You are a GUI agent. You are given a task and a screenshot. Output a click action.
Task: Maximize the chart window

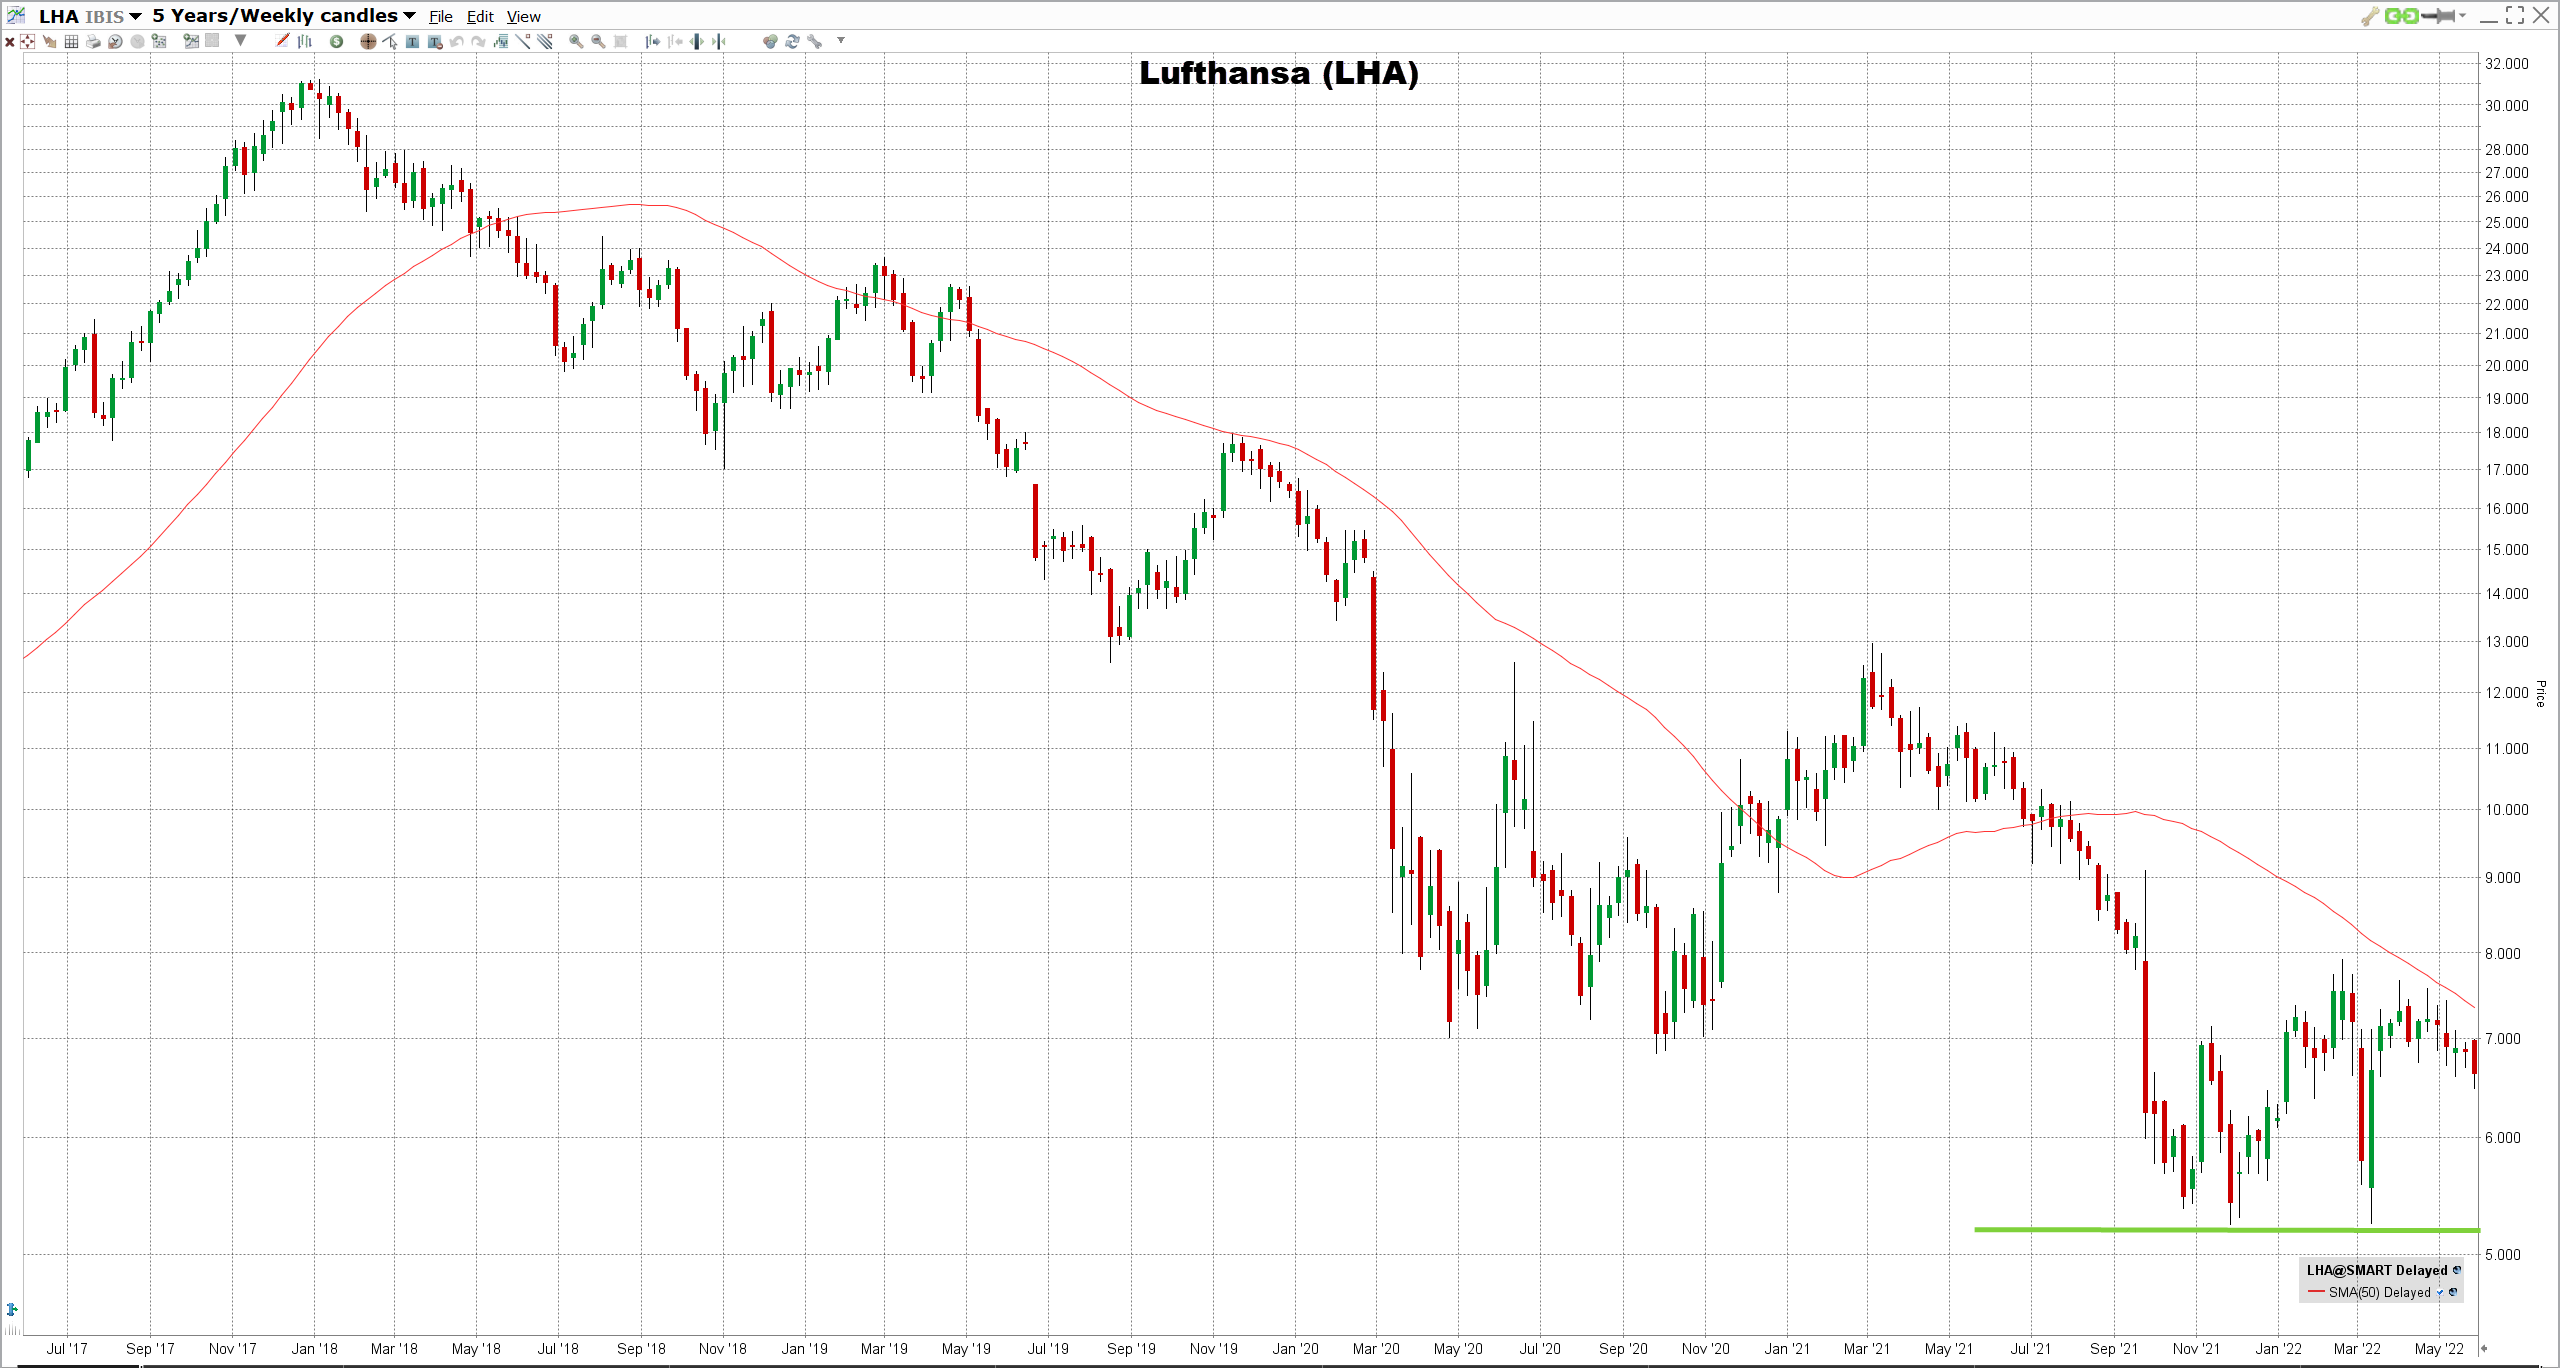(x=2515, y=15)
